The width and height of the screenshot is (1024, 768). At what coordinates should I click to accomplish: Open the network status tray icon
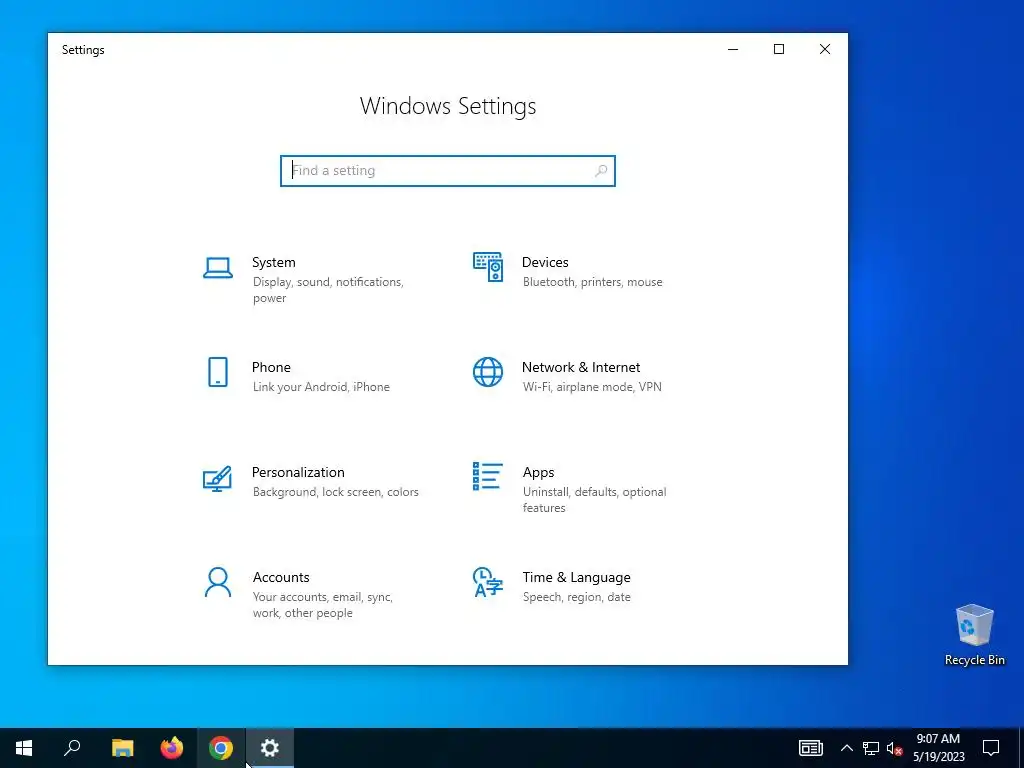pos(871,748)
